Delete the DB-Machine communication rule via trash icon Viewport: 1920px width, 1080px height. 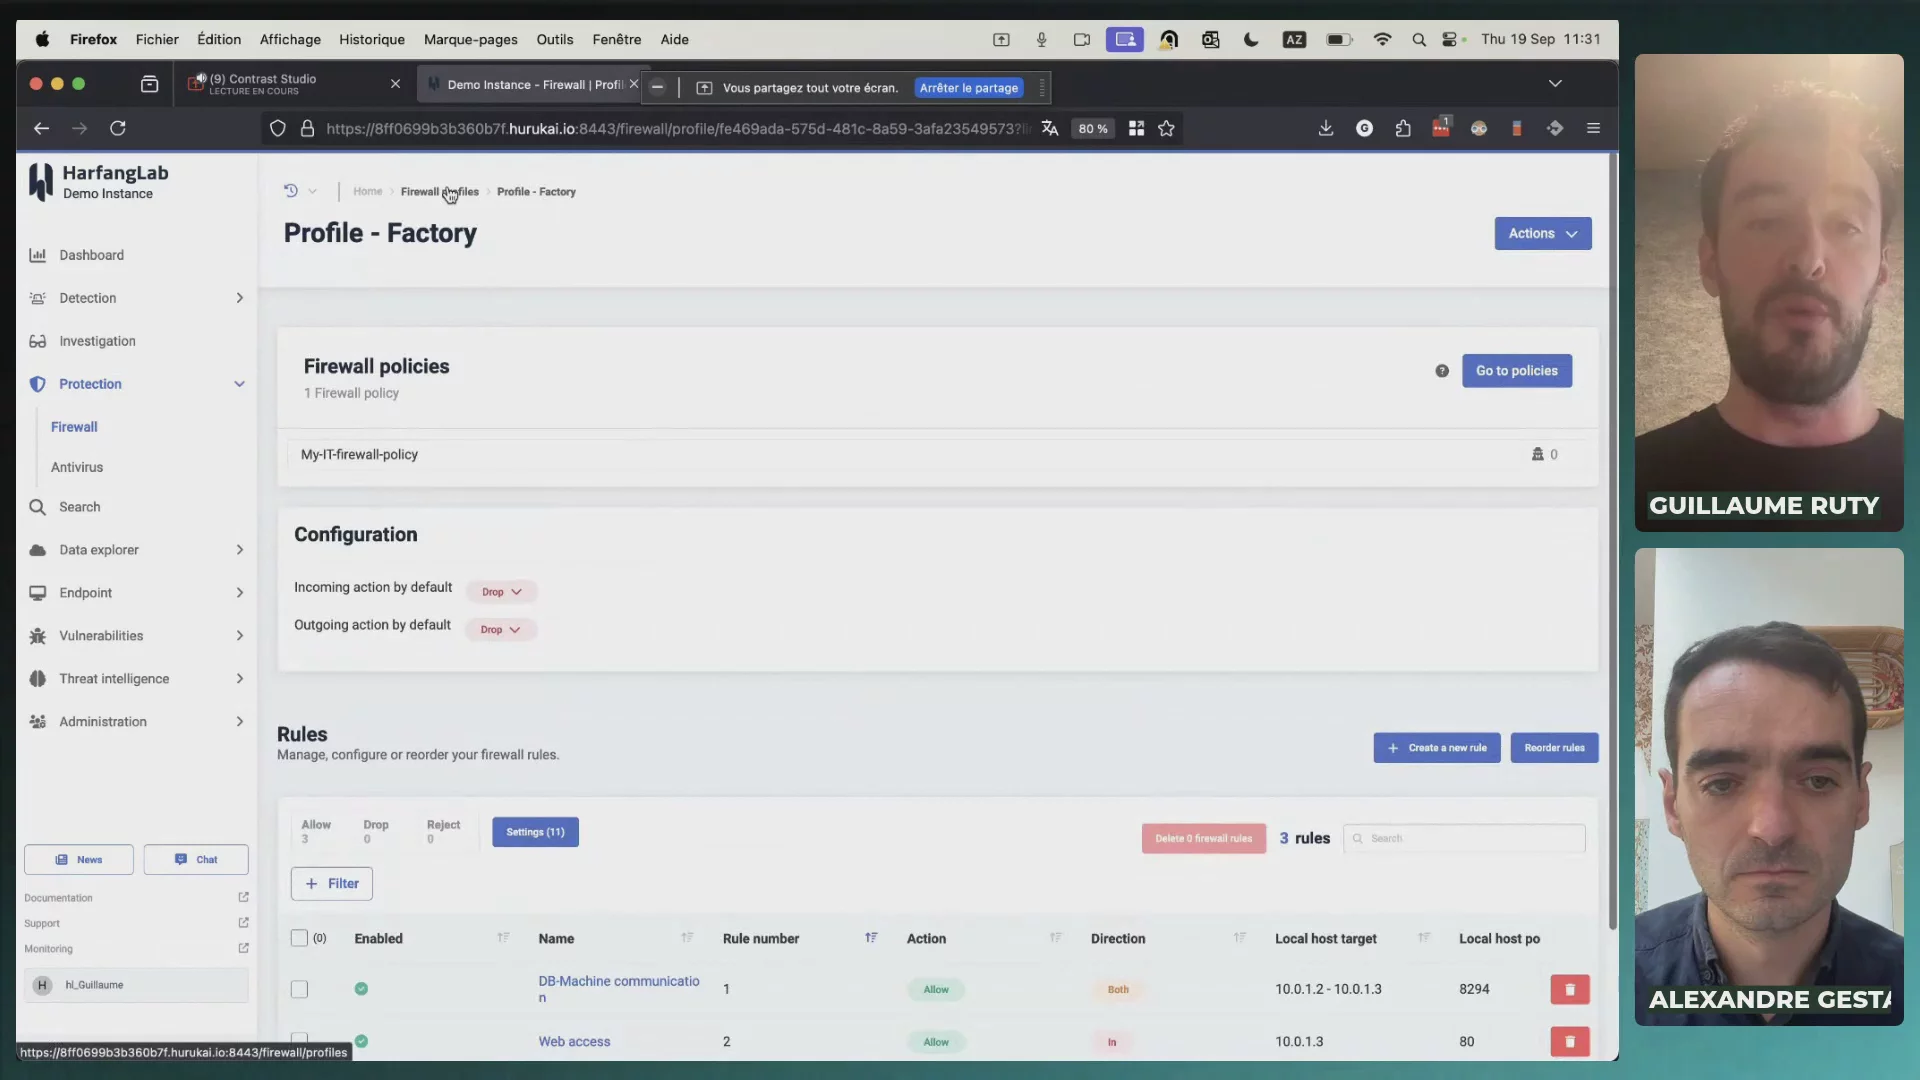tap(1570, 989)
